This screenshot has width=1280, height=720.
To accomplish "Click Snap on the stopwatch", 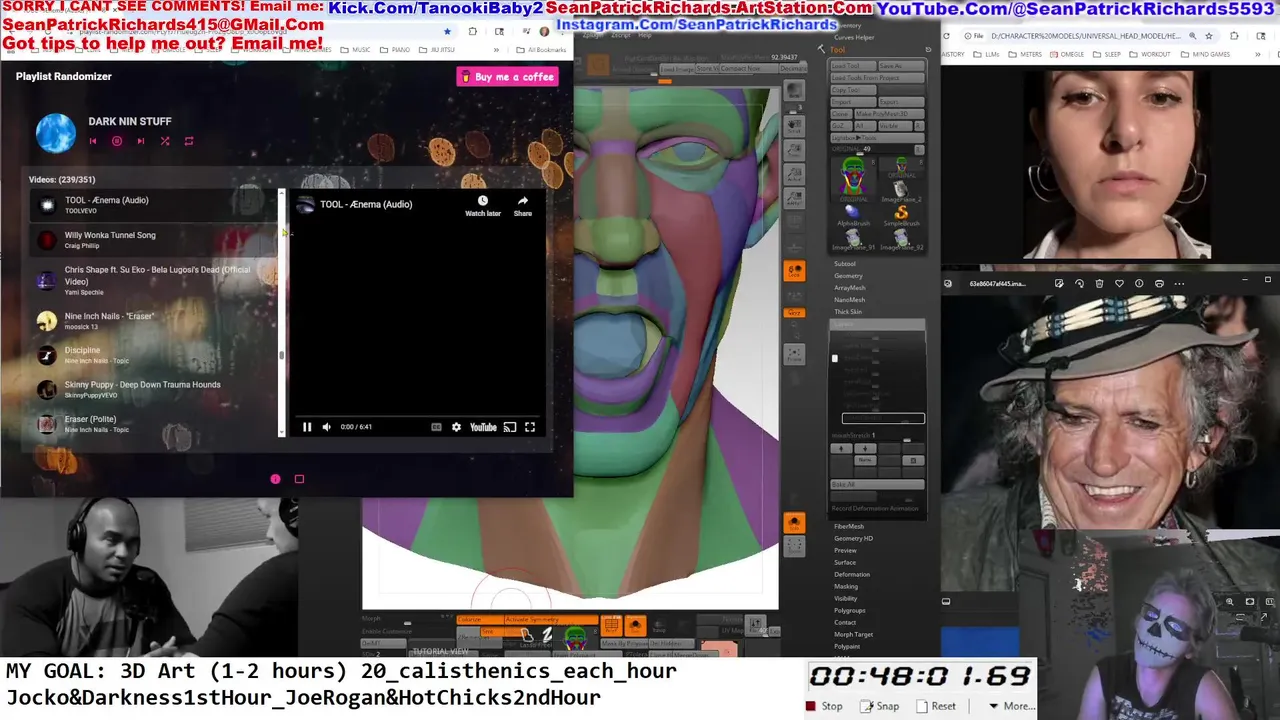I will tap(880, 706).
